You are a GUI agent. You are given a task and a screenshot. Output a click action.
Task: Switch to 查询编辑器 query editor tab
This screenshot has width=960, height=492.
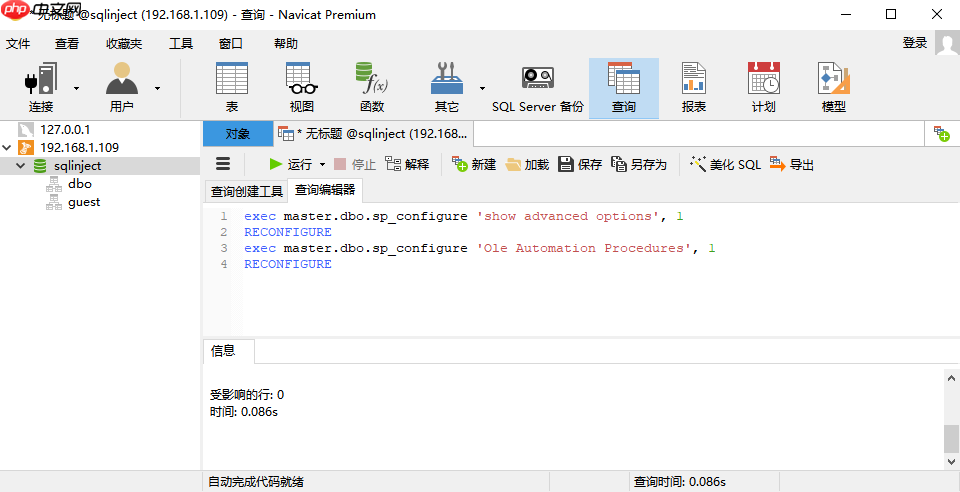(x=325, y=190)
